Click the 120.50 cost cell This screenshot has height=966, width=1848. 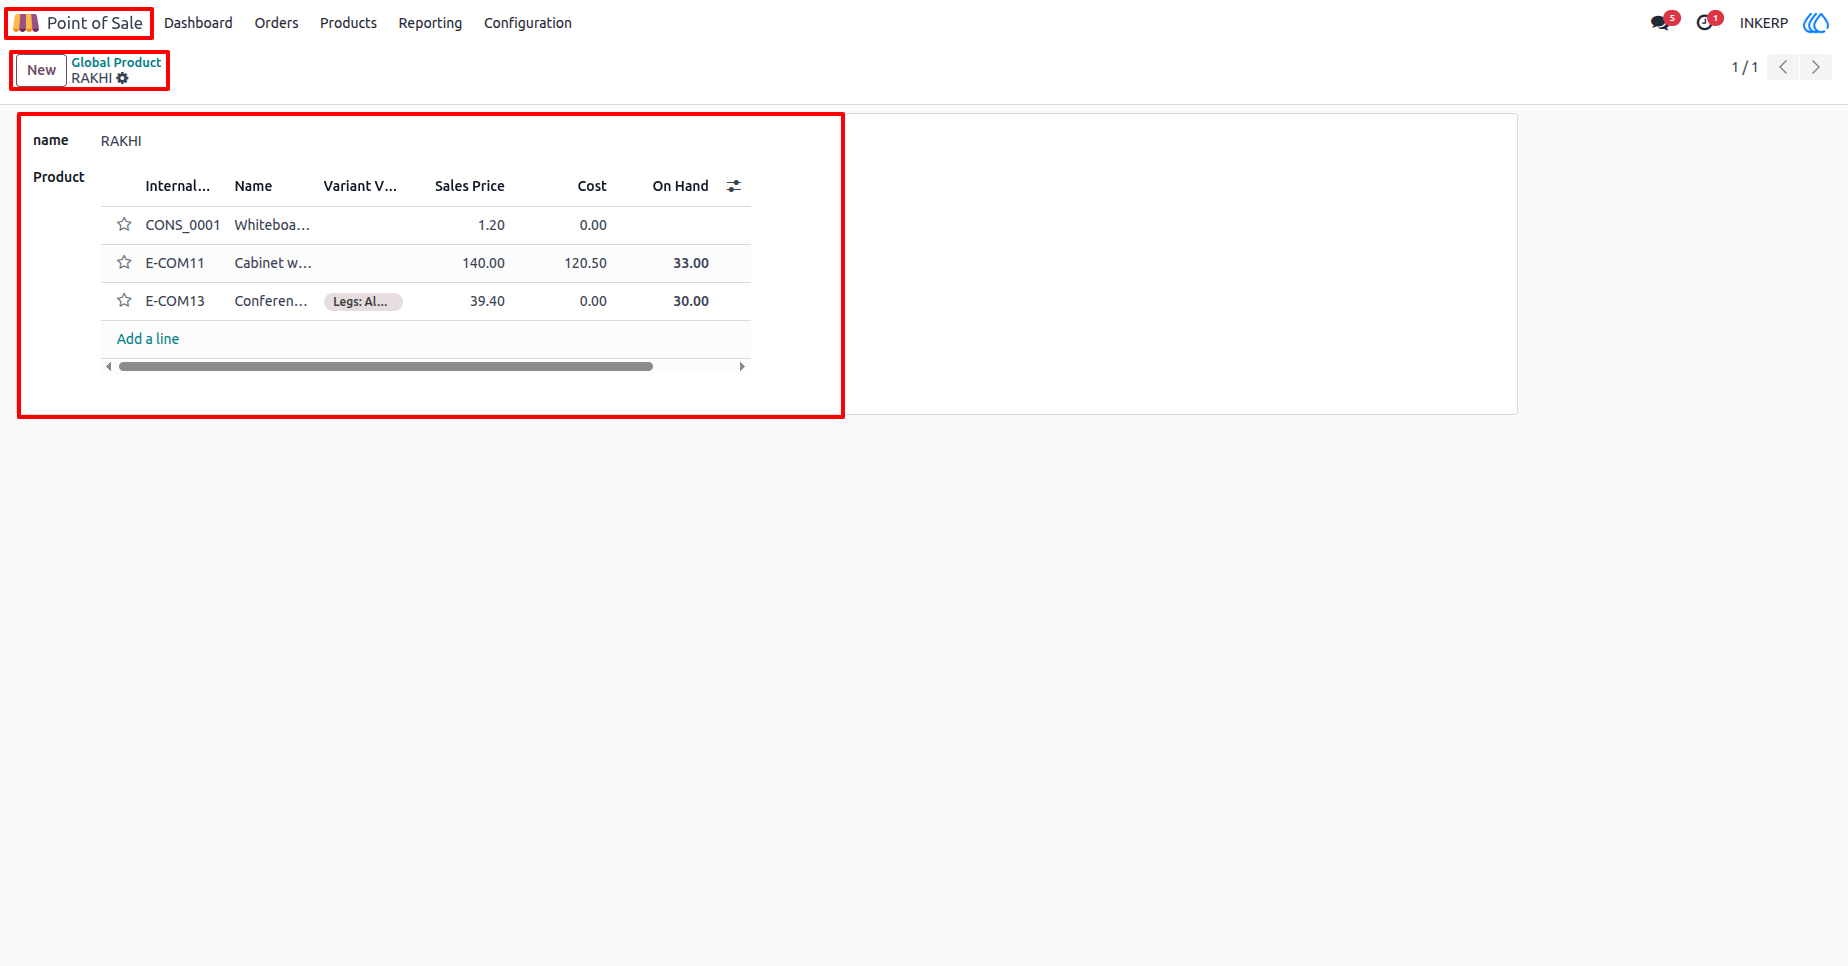(x=585, y=263)
